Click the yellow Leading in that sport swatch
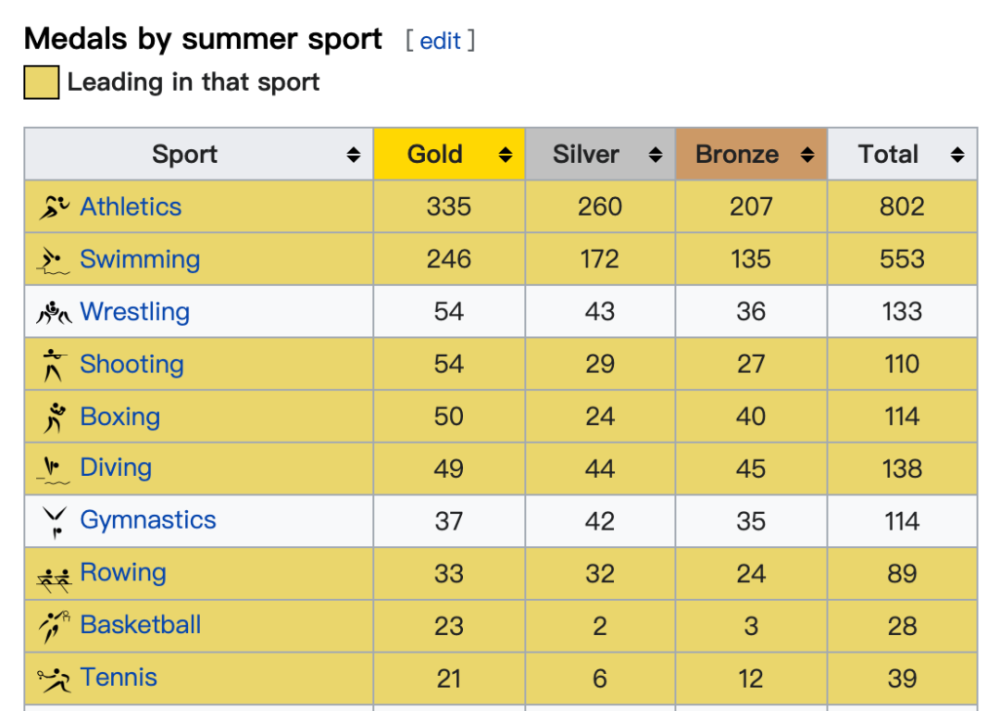Viewport: 1000px width, 711px height. click(41, 82)
